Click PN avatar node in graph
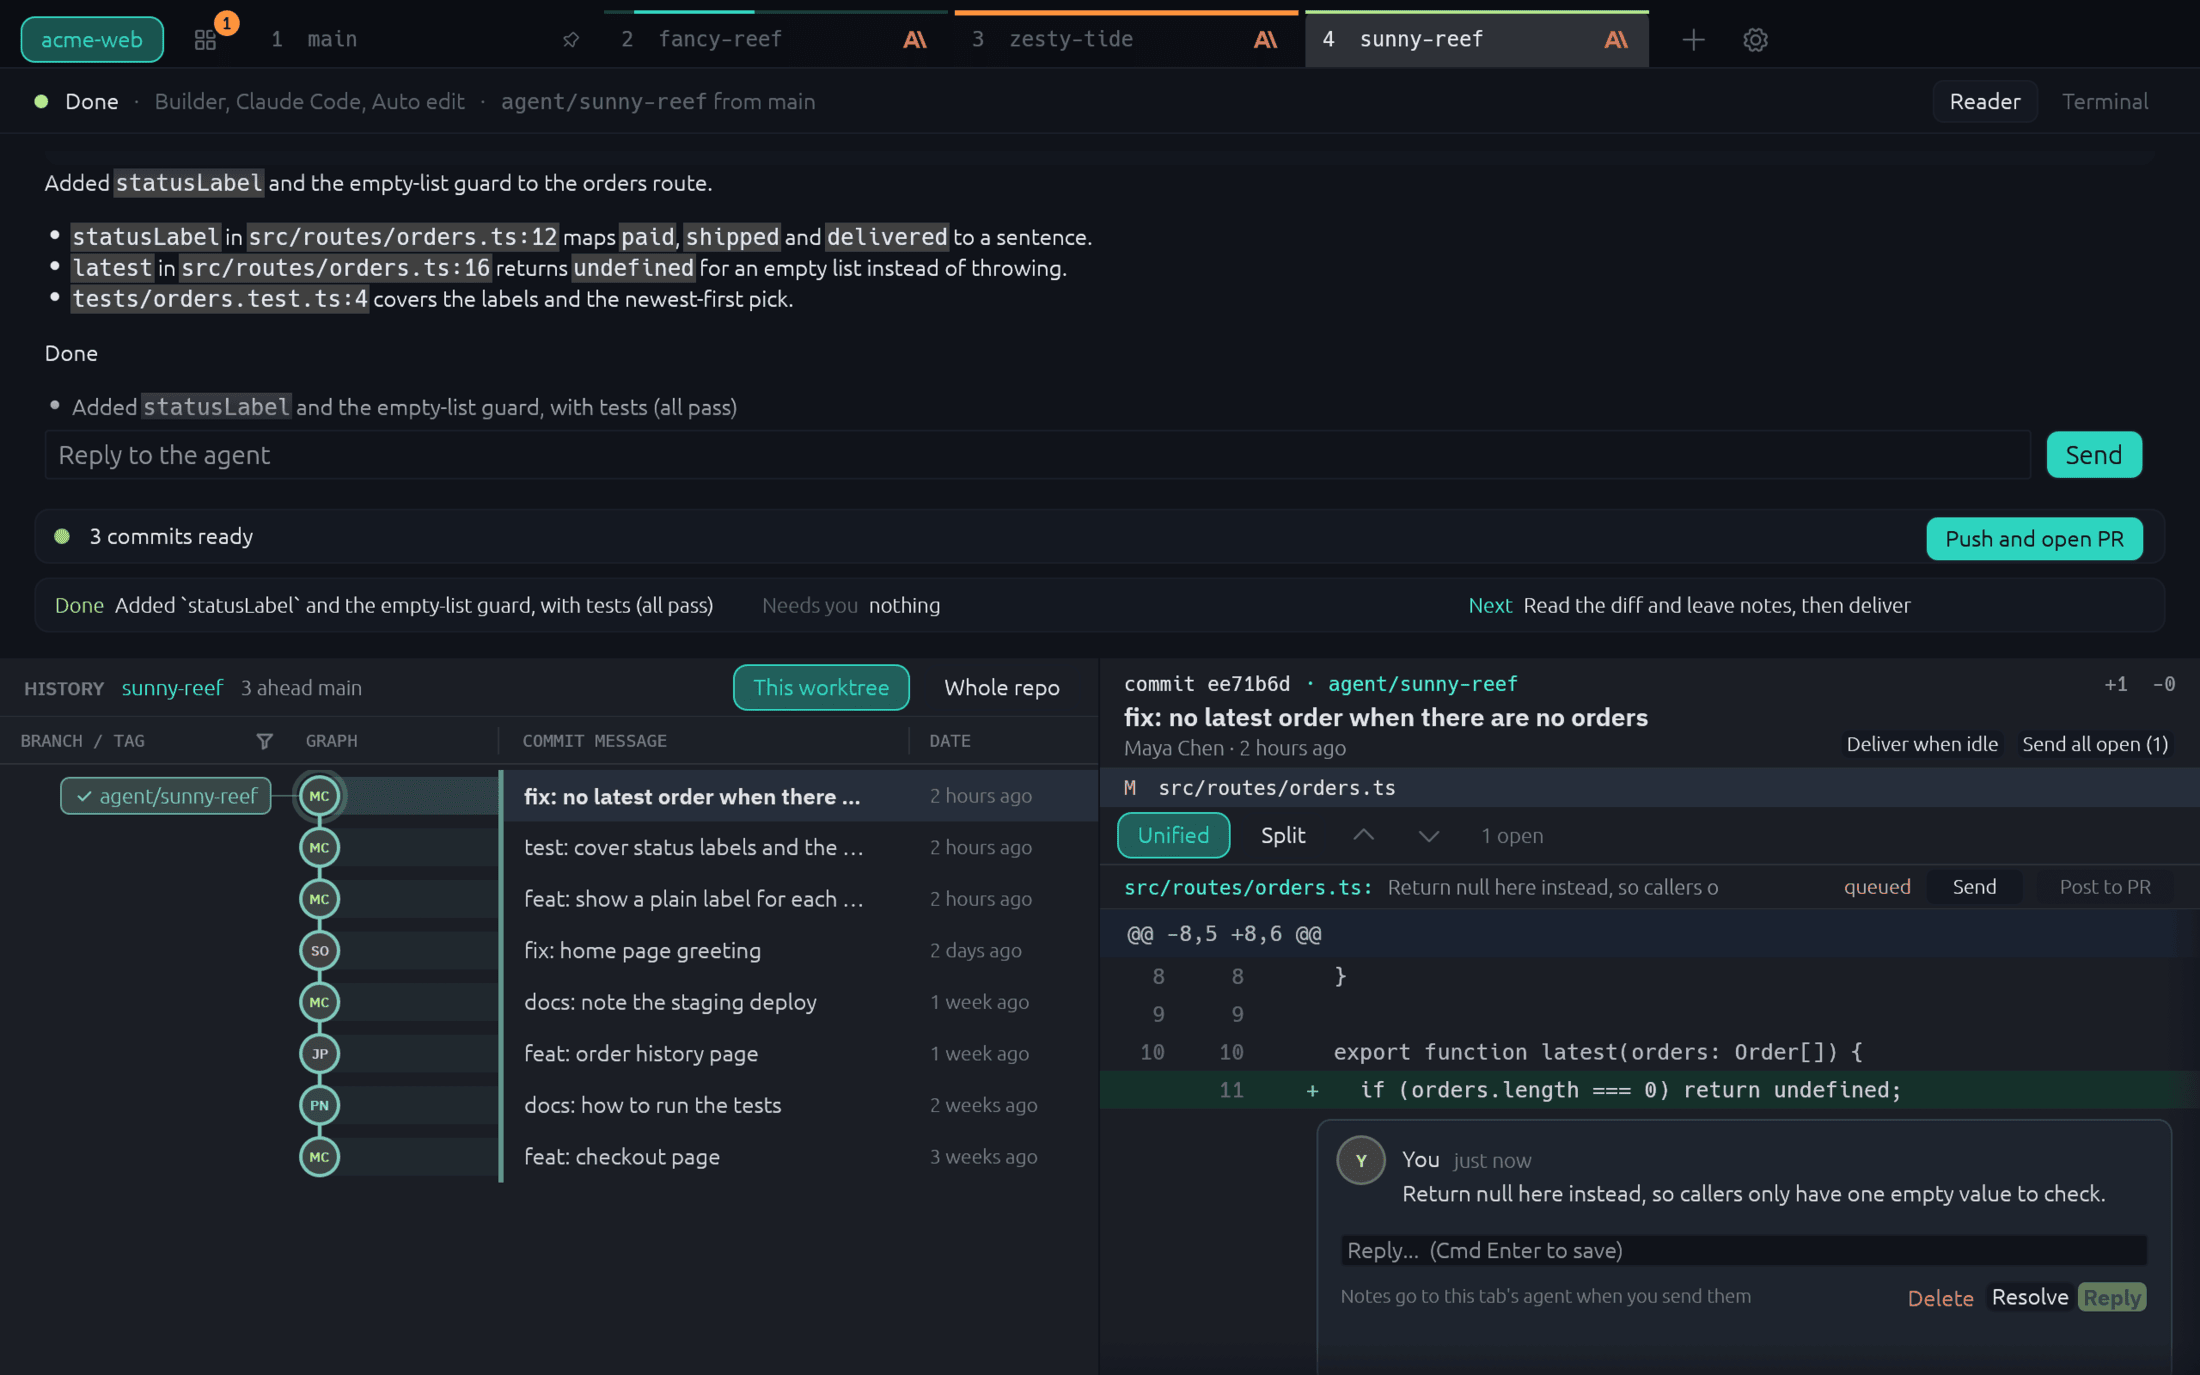The height and width of the screenshot is (1375, 2200). tap(319, 1105)
